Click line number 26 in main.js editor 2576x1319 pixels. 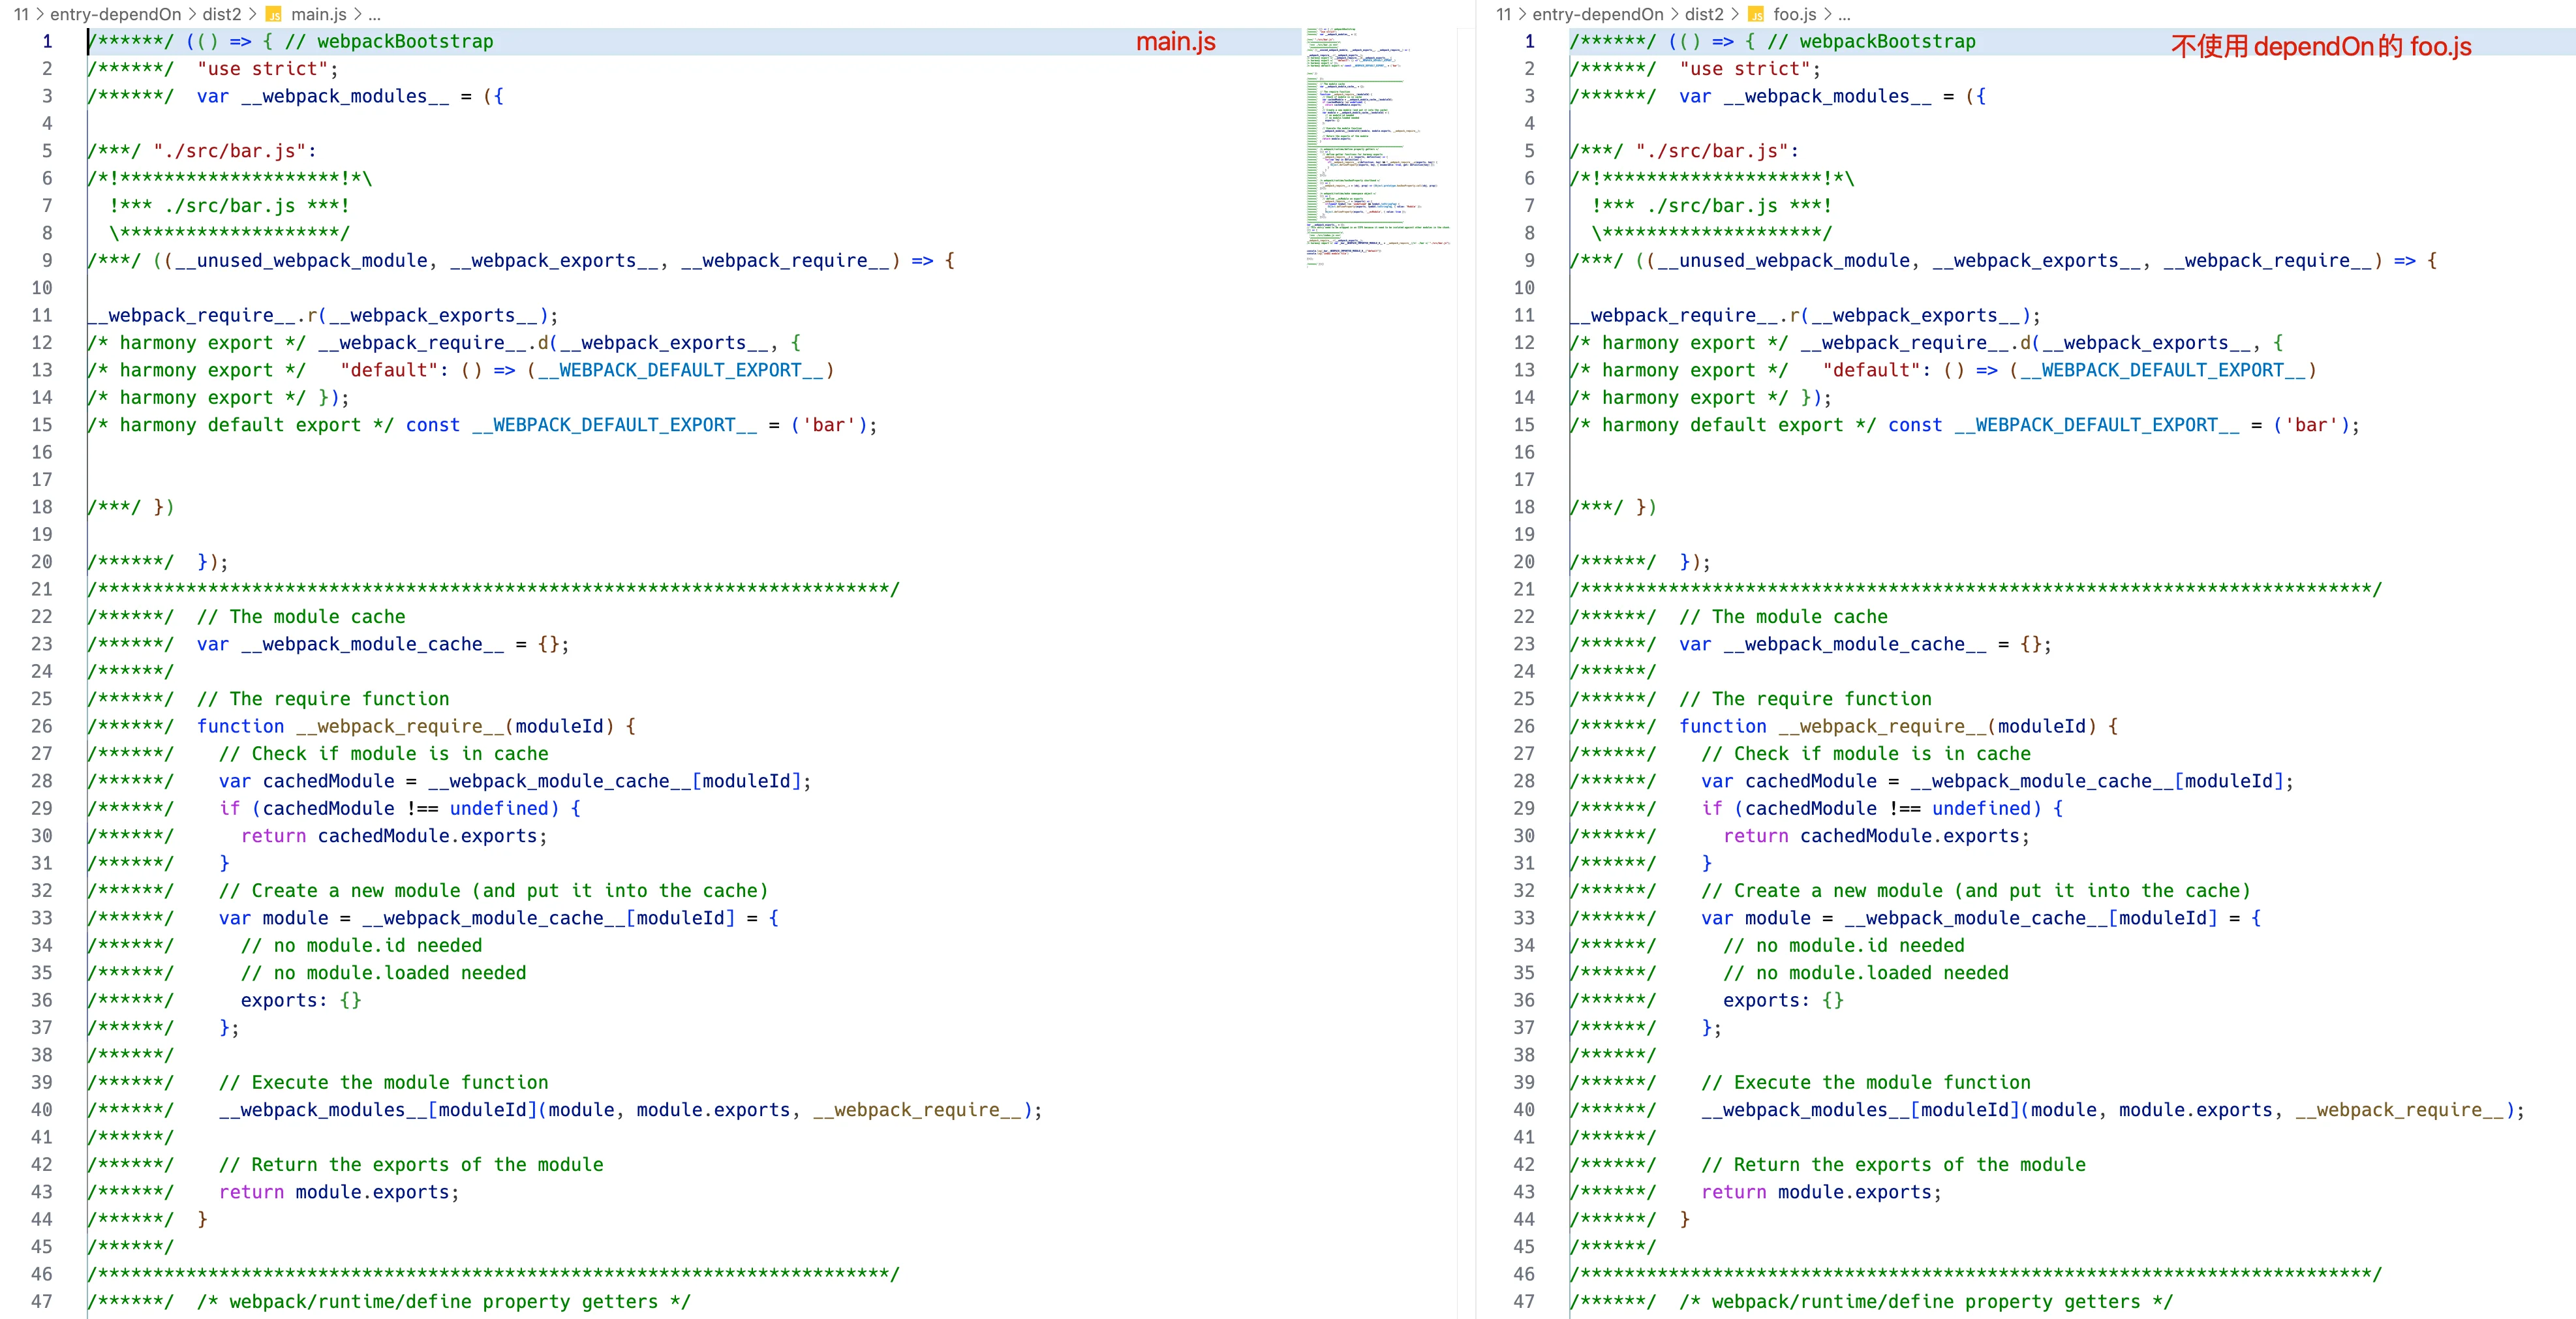[x=42, y=726]
